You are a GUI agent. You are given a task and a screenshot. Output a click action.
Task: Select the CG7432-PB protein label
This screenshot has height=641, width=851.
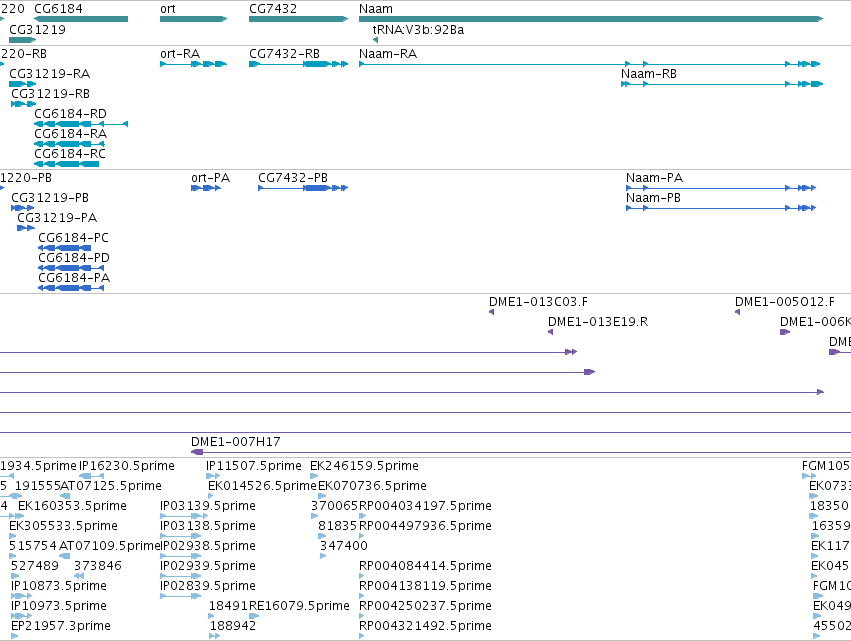[x=293, y=178]
